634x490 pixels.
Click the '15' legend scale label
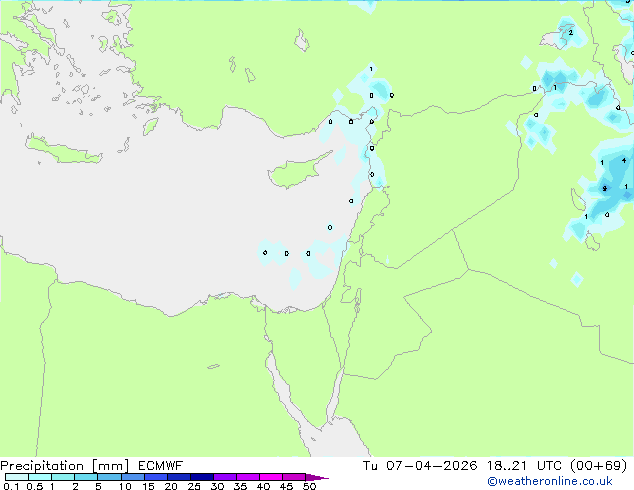coord(148,486)
